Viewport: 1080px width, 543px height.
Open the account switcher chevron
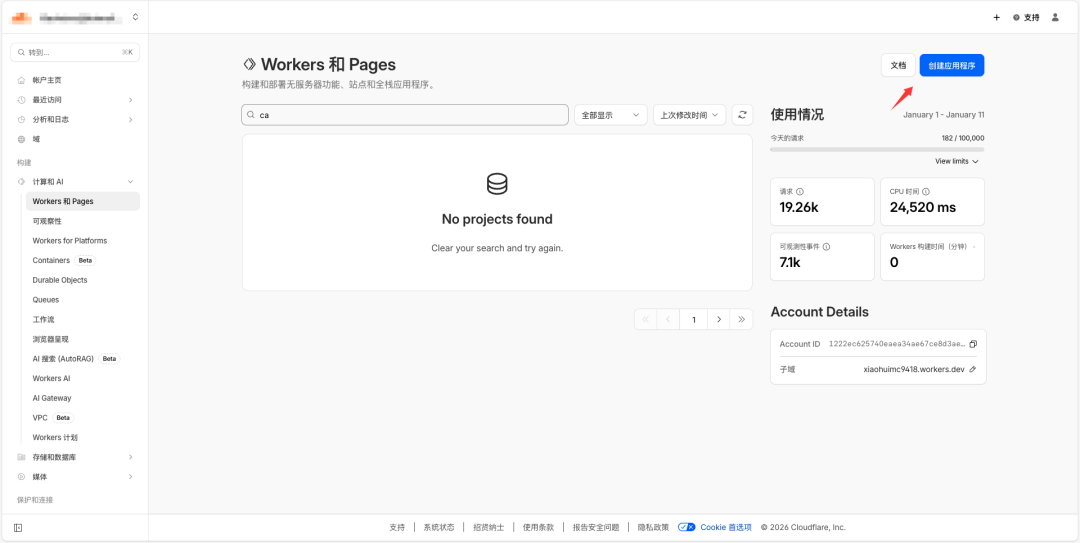(x=135, y=17)
